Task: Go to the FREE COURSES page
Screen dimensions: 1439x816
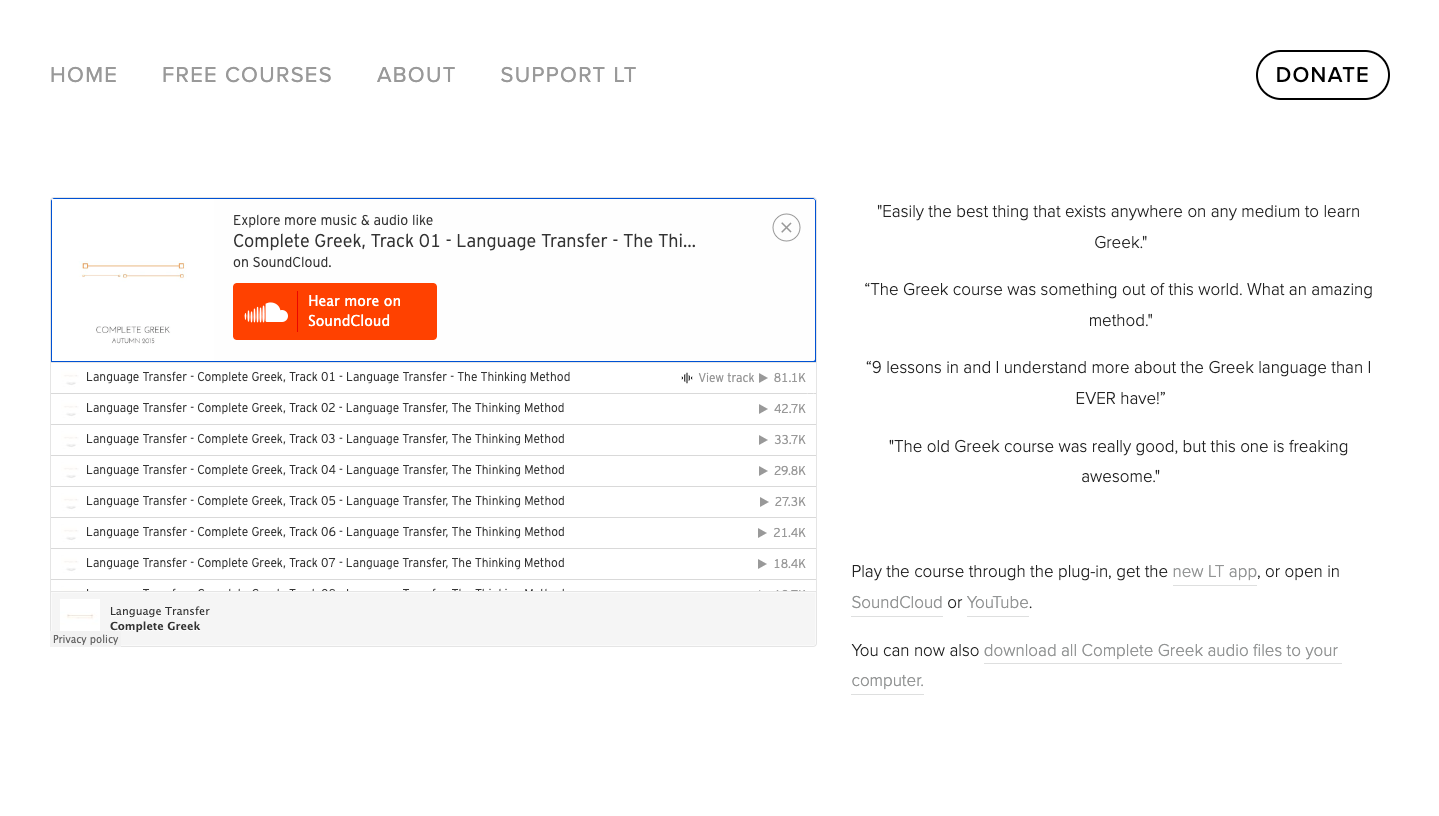Action: click(247, 75)
